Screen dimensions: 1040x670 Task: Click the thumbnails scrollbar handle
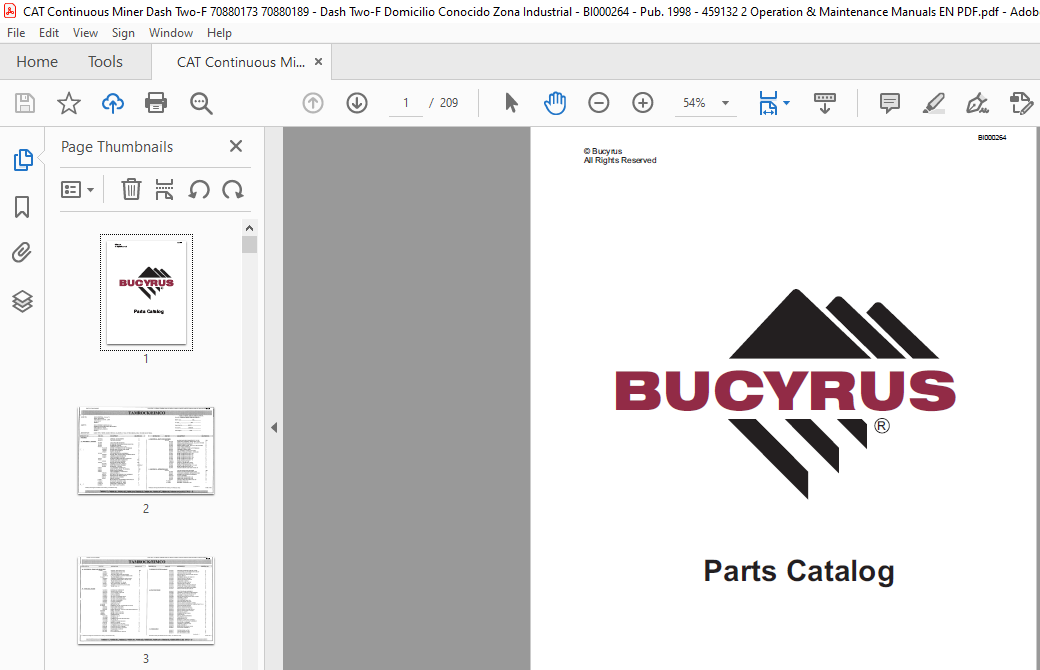(x=249, y=245)
